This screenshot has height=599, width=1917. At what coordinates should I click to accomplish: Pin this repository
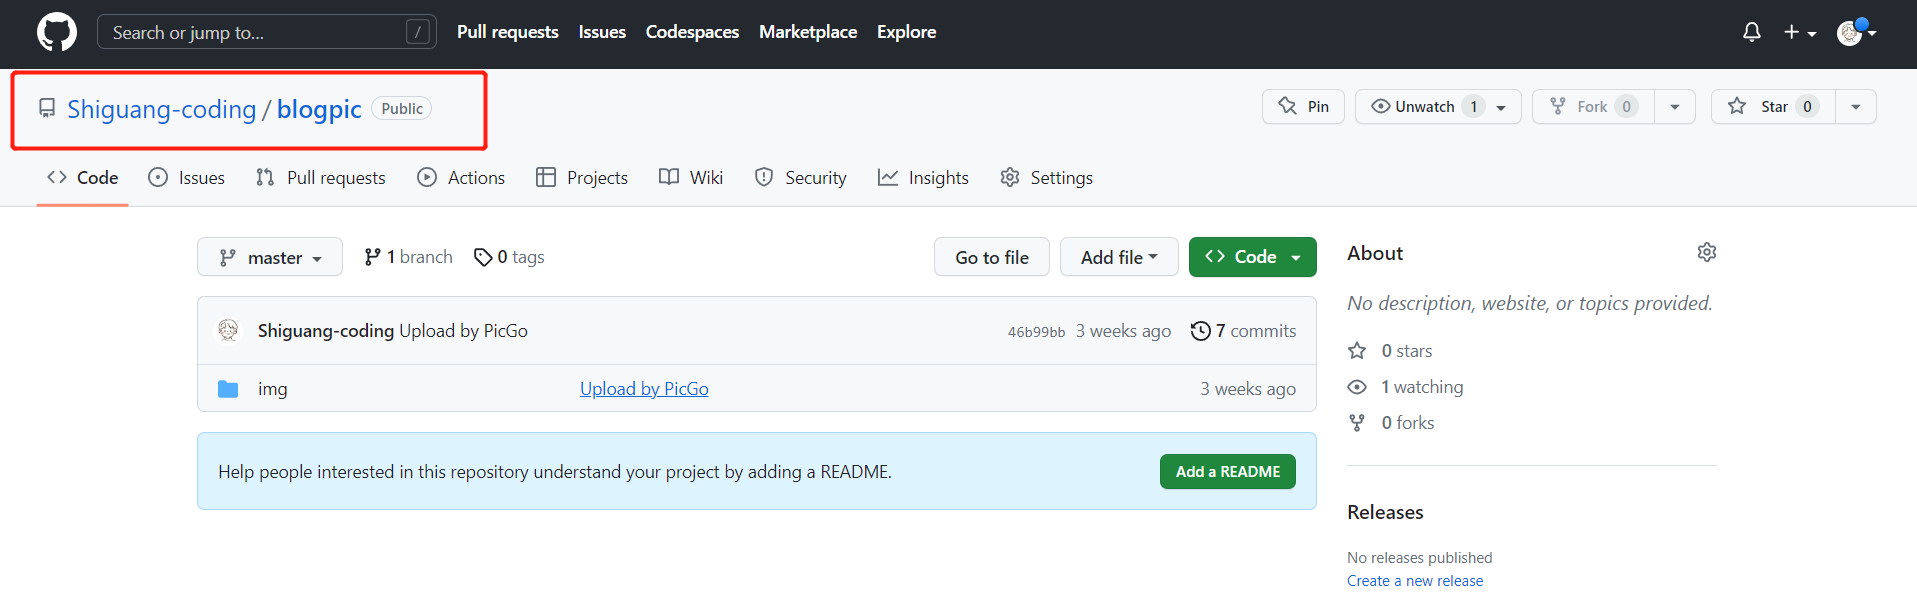(1303, 107)
